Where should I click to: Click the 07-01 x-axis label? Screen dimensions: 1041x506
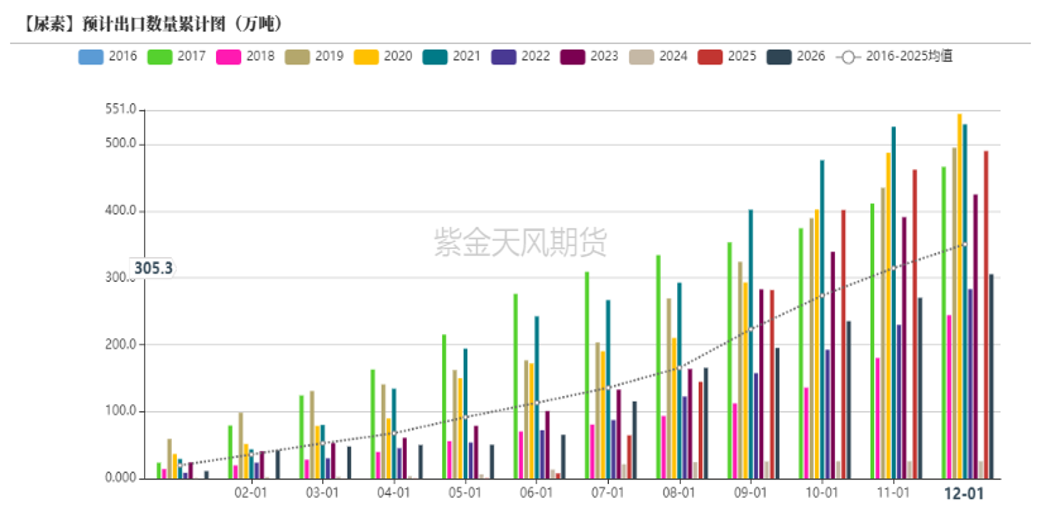pyautogui.click(x=607, y=494)
